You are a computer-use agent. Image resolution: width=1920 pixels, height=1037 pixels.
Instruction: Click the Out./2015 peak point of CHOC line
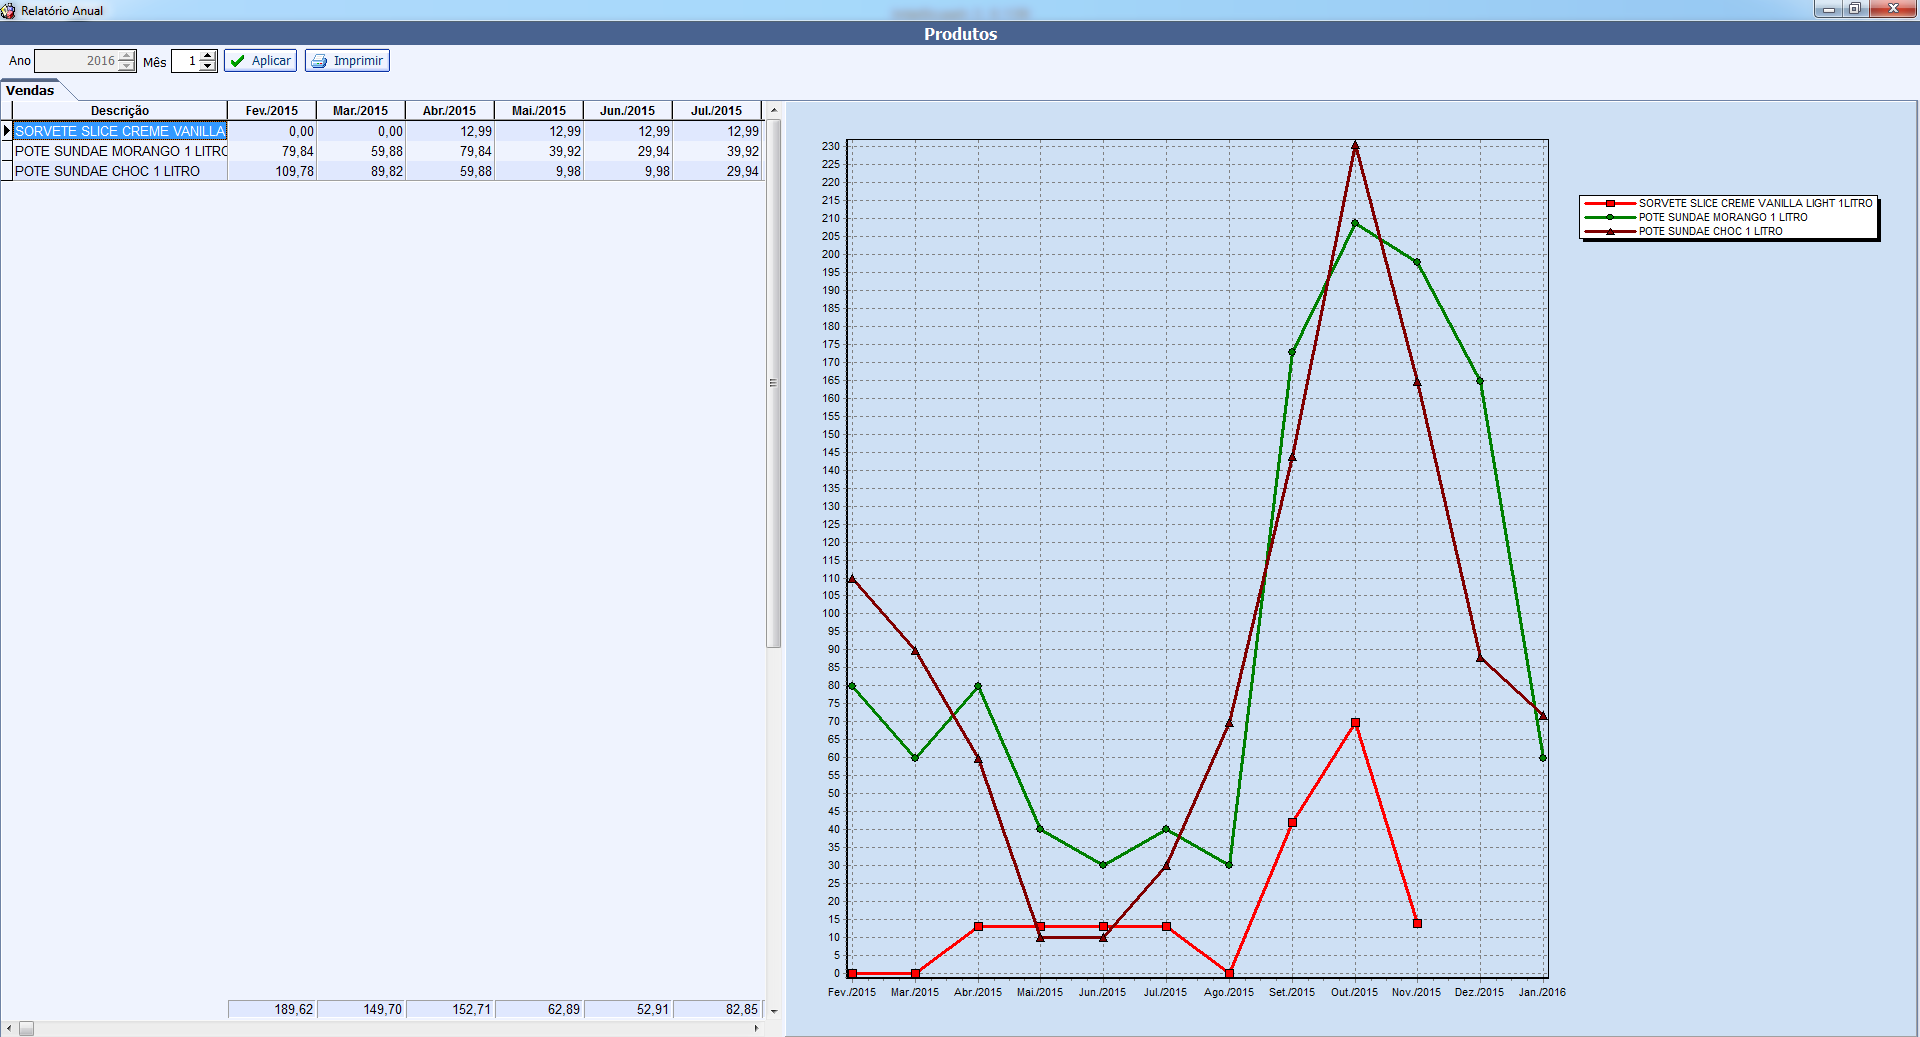click(x=1355, y=145)
